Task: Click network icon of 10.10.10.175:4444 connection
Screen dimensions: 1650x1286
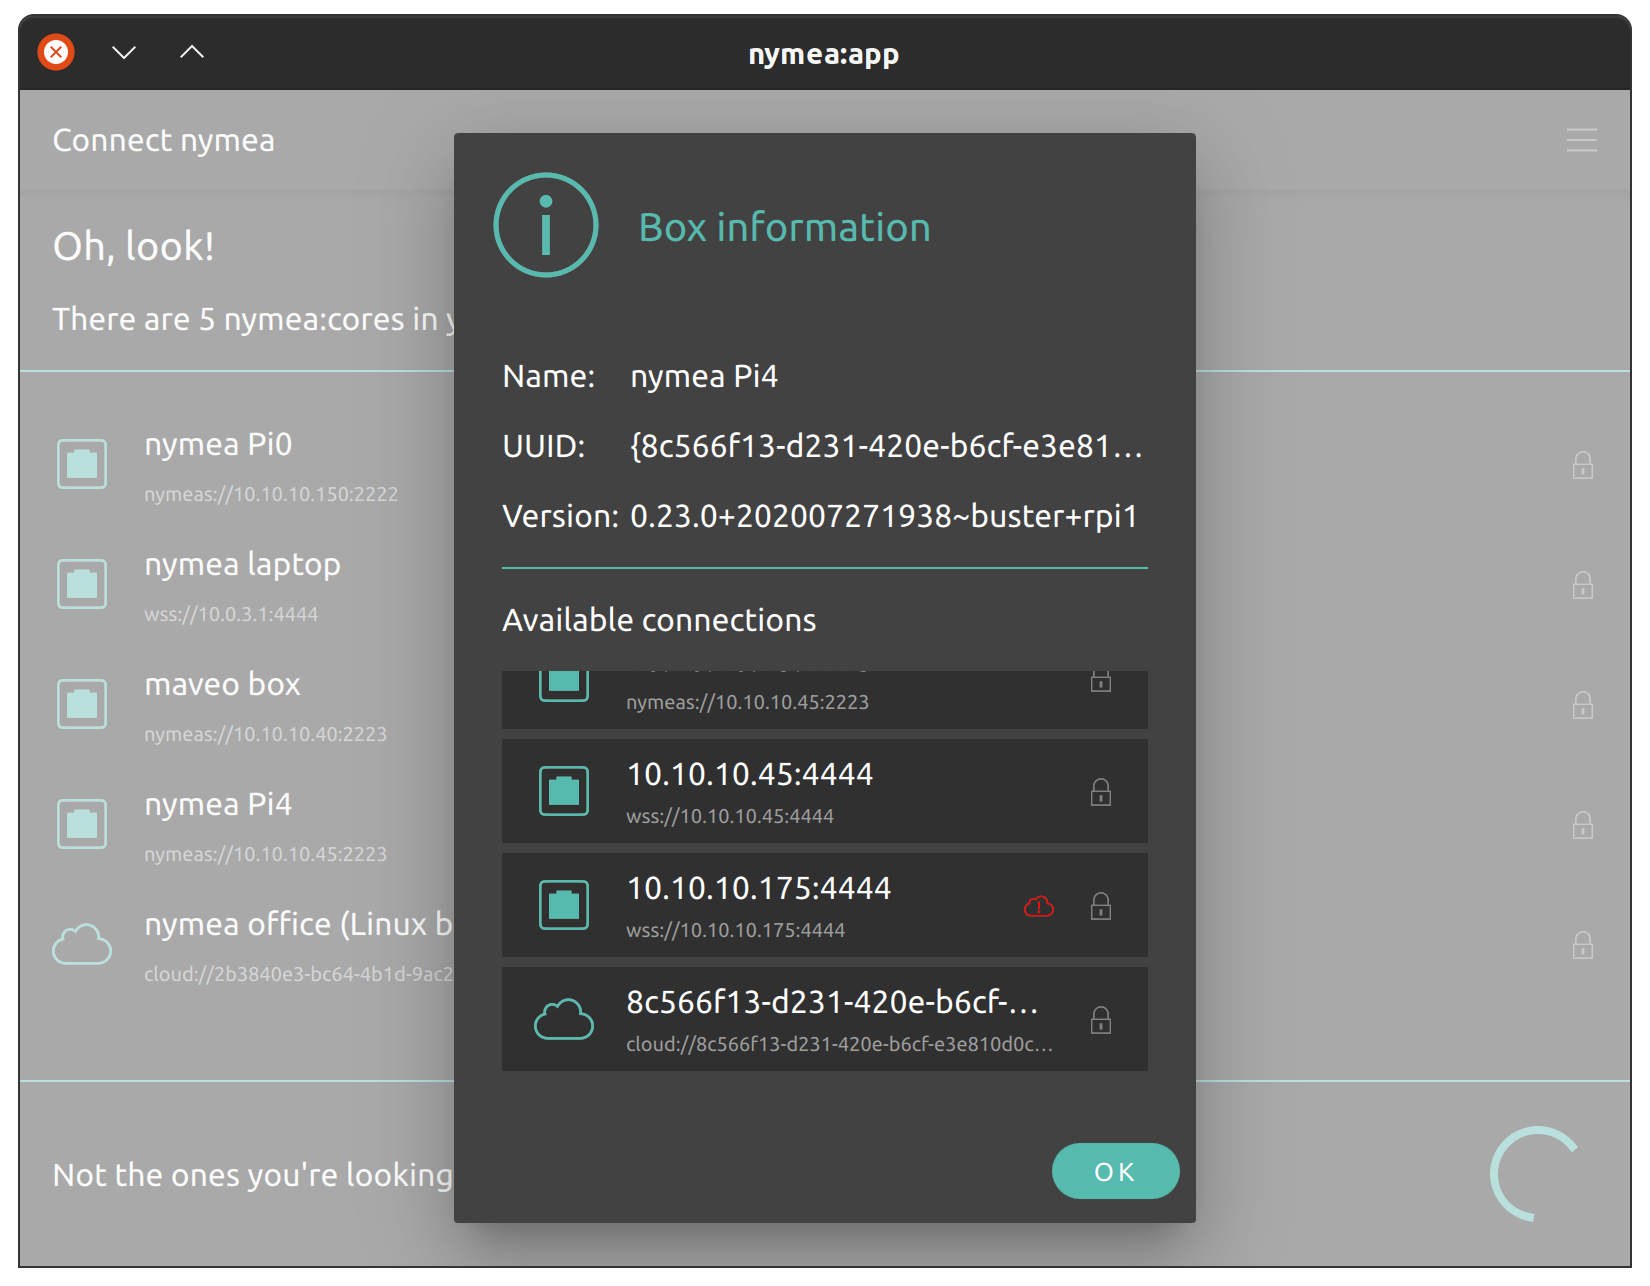Action: coord(564,905)
